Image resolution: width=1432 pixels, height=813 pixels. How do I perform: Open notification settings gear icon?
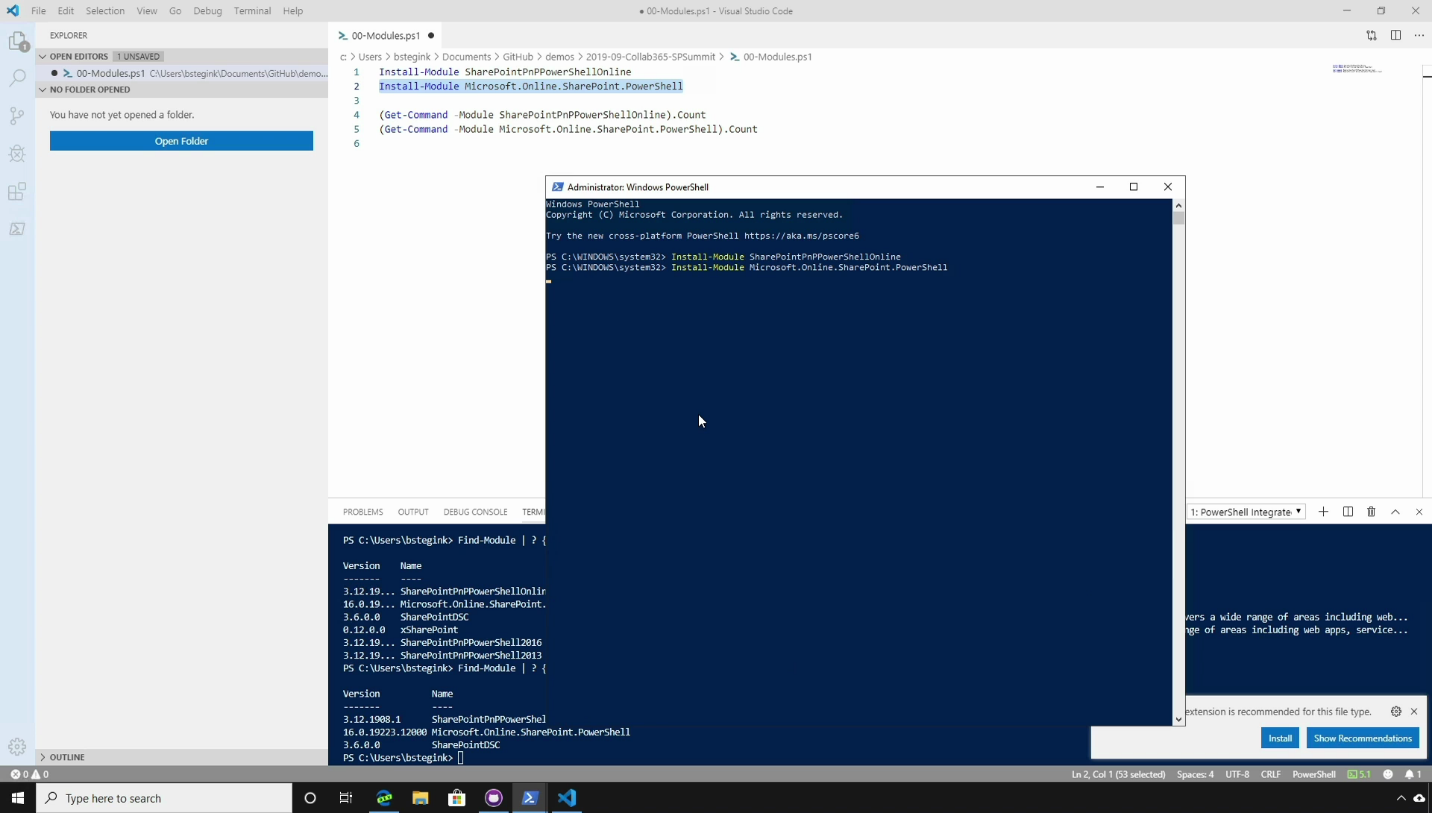click(1396, 712)
